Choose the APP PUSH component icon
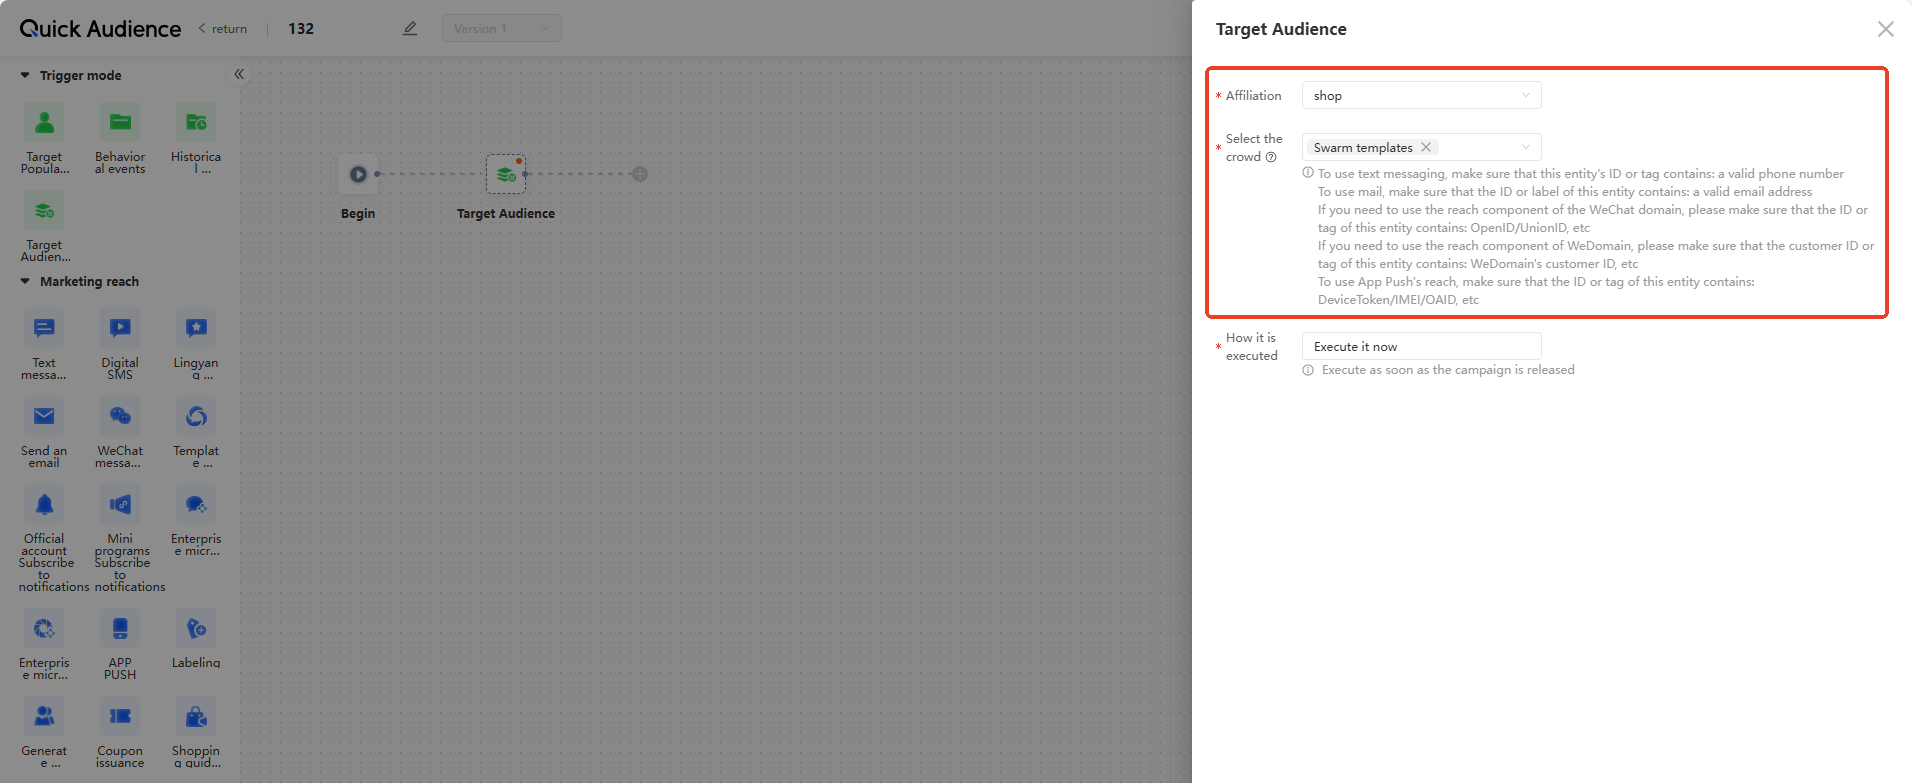Viewport: 1912px width, 783px height. 120,628
